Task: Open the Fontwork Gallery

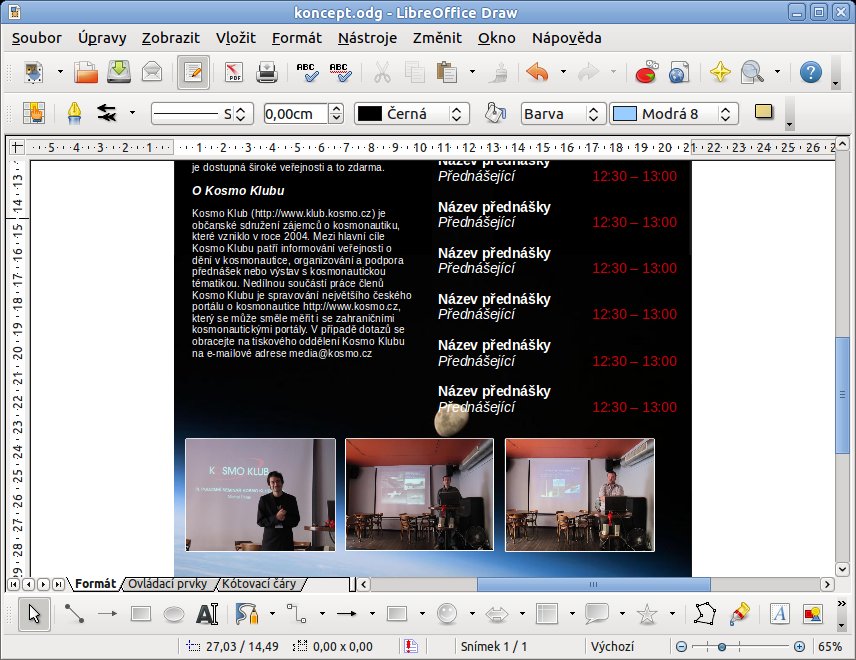Action: pos(780,614)
